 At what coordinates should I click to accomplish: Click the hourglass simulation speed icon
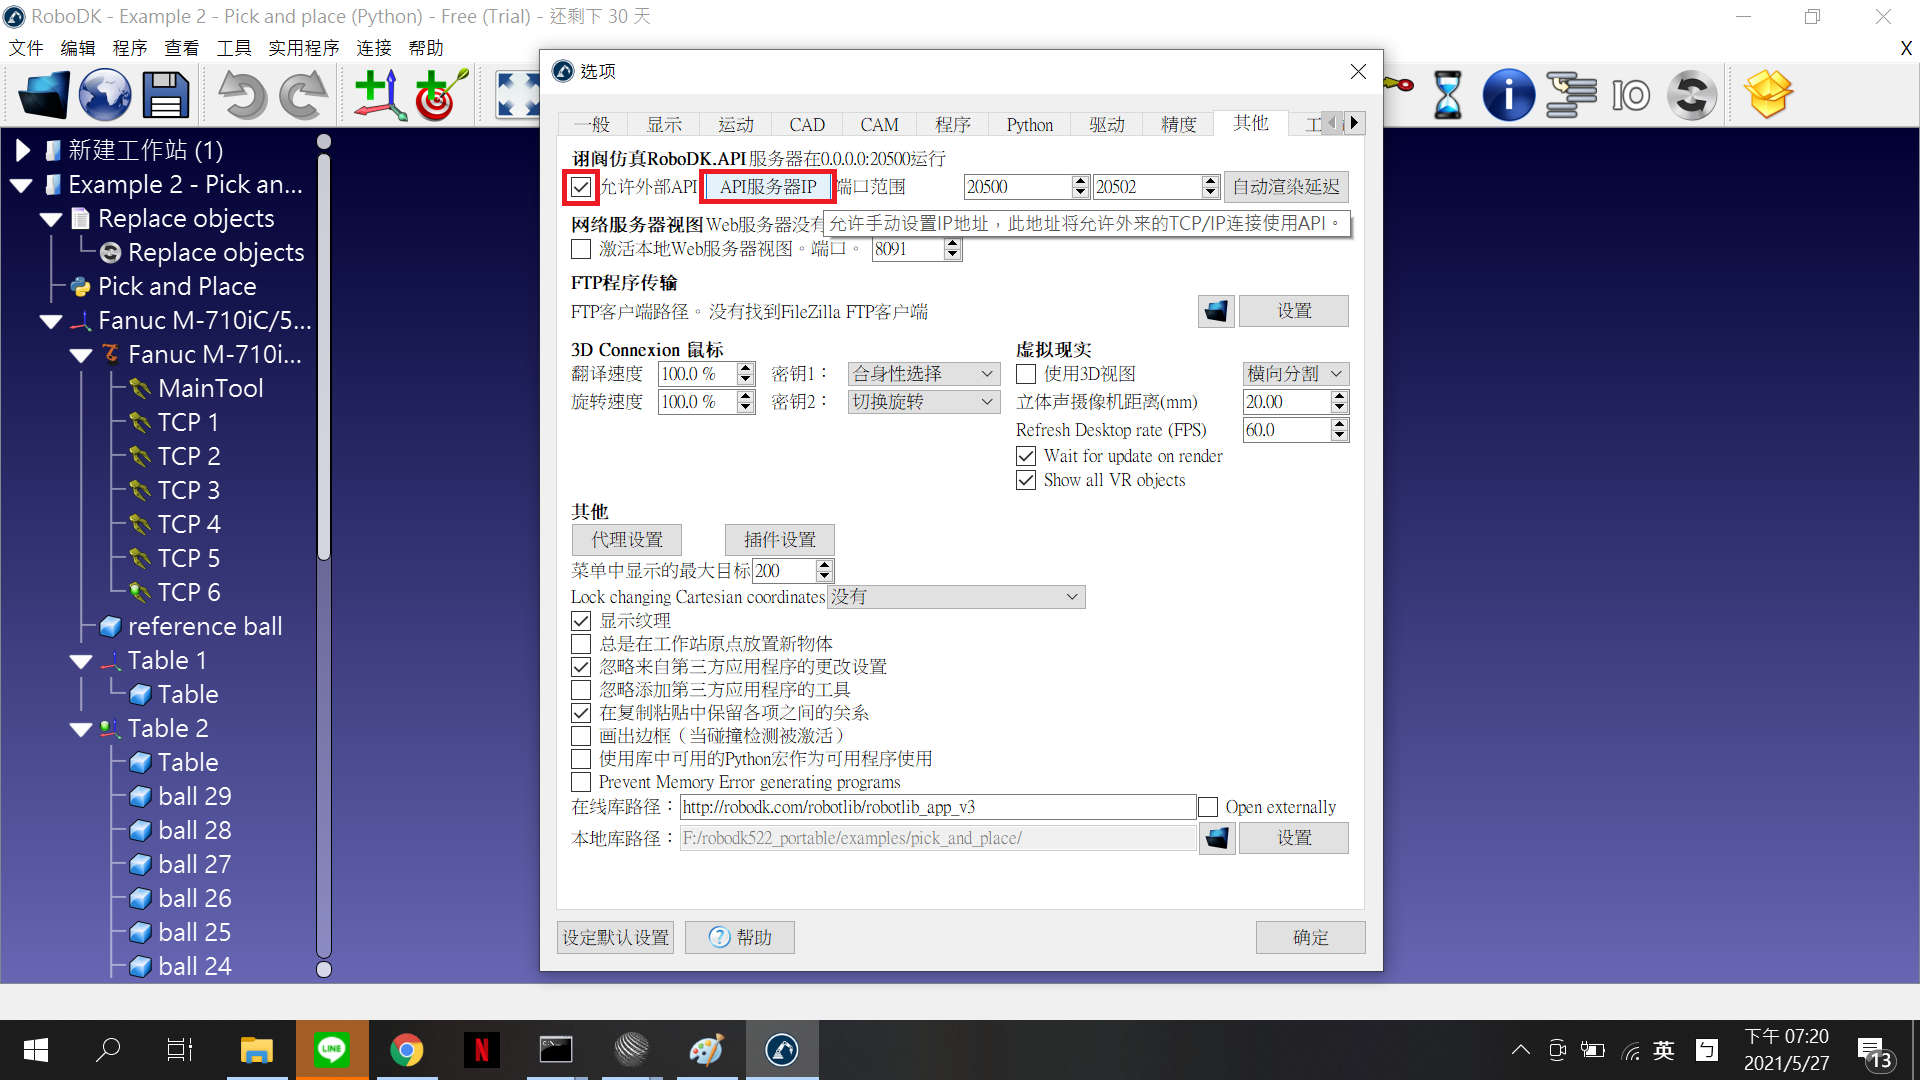[x=1447, y=96]
